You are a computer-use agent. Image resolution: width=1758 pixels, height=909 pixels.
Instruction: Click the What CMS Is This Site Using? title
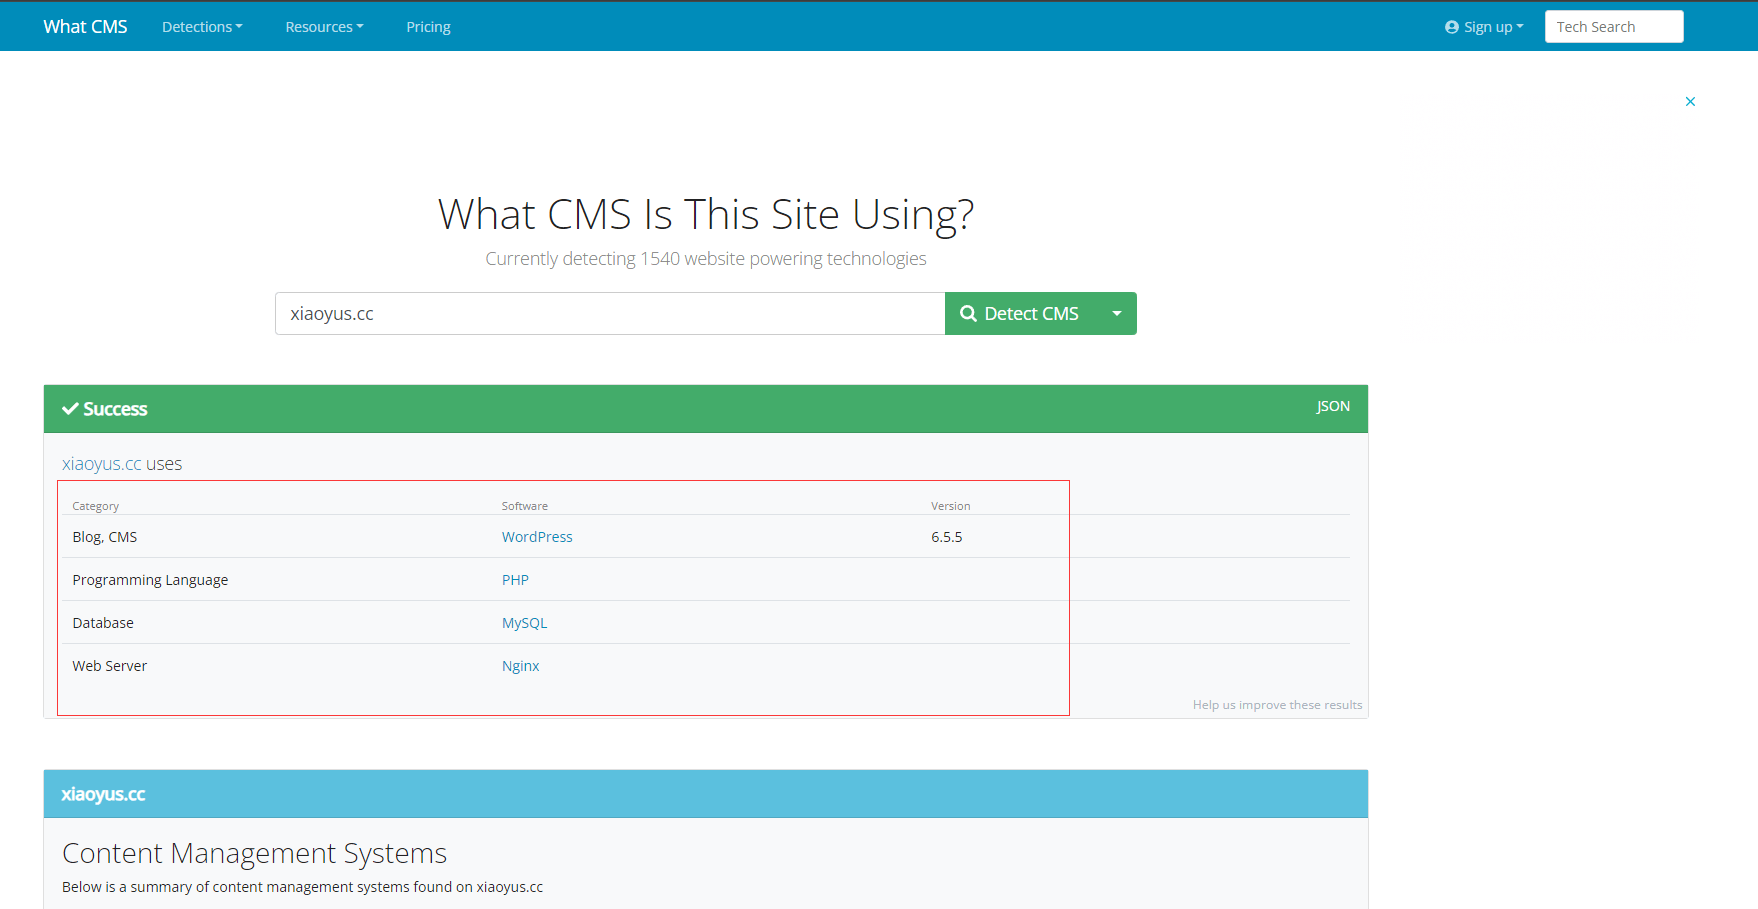pos(706,214)
